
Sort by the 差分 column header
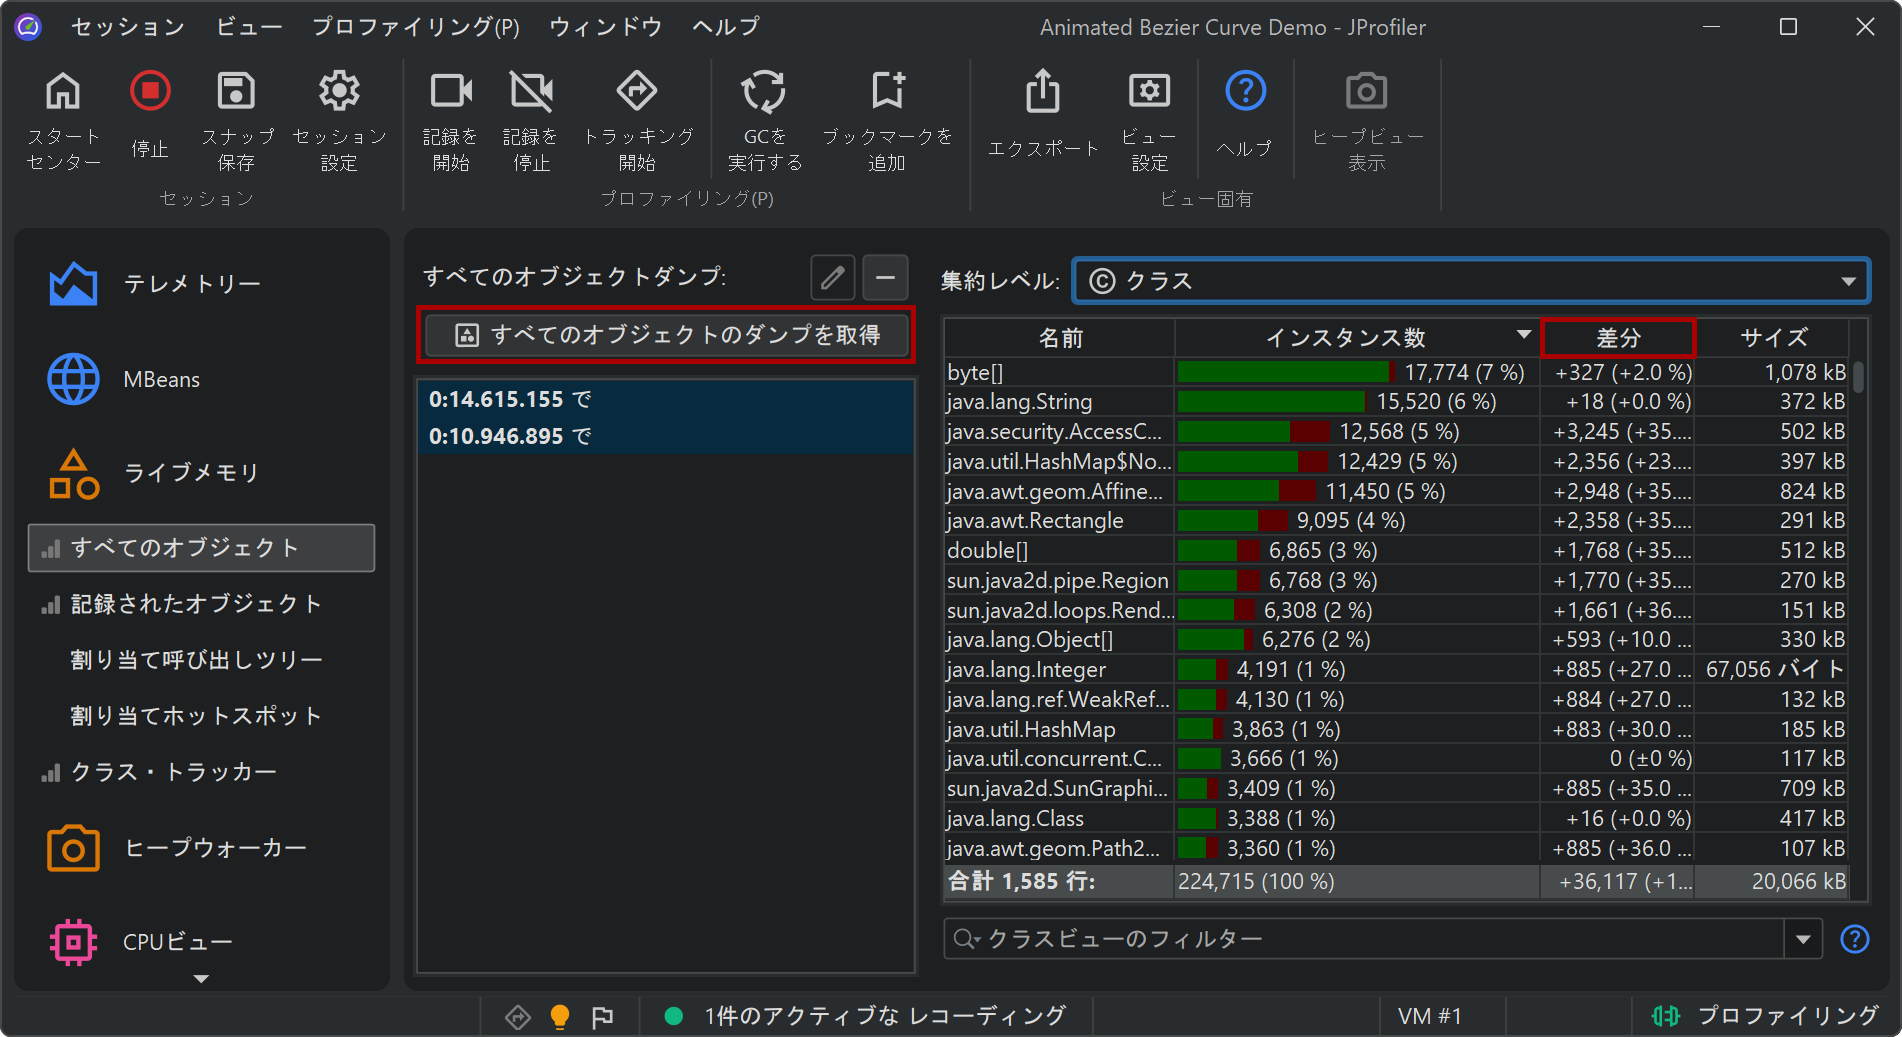[x=1618, y=338]
